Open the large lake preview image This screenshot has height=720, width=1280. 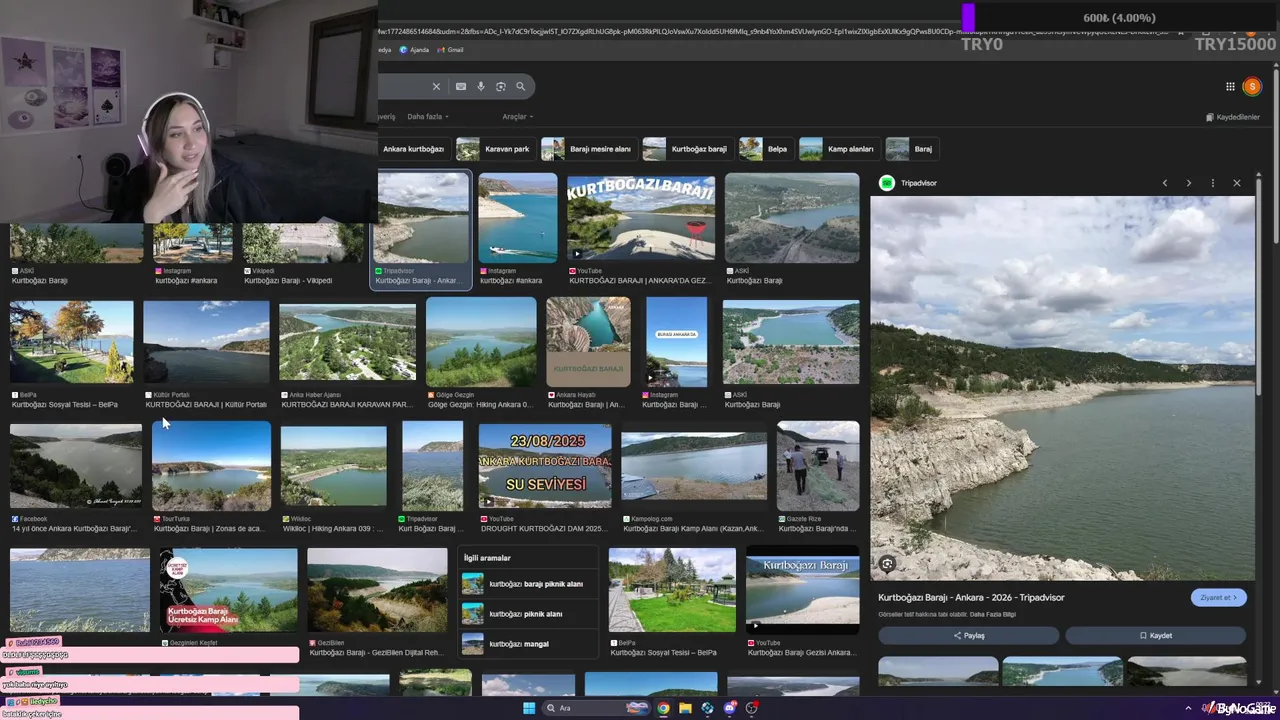click(x=1062, y=388)
